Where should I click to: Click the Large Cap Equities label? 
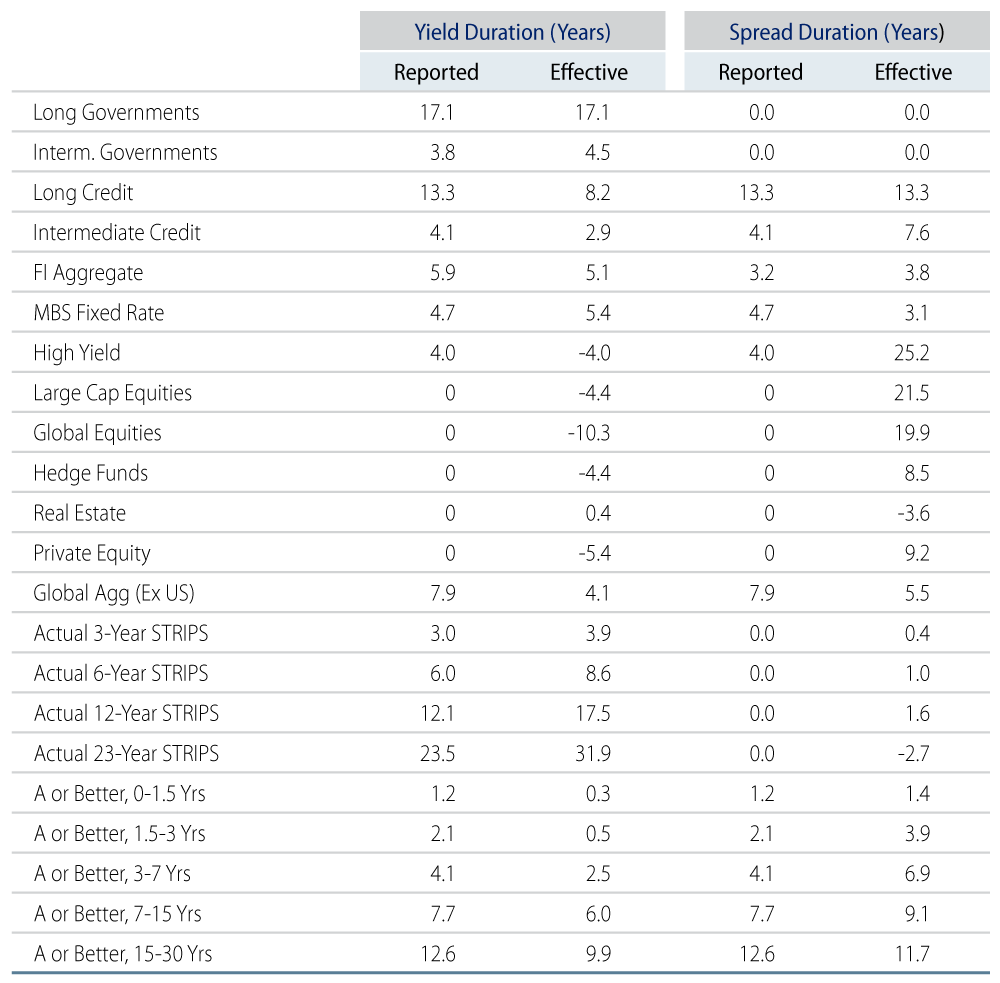tap(112, 393)
